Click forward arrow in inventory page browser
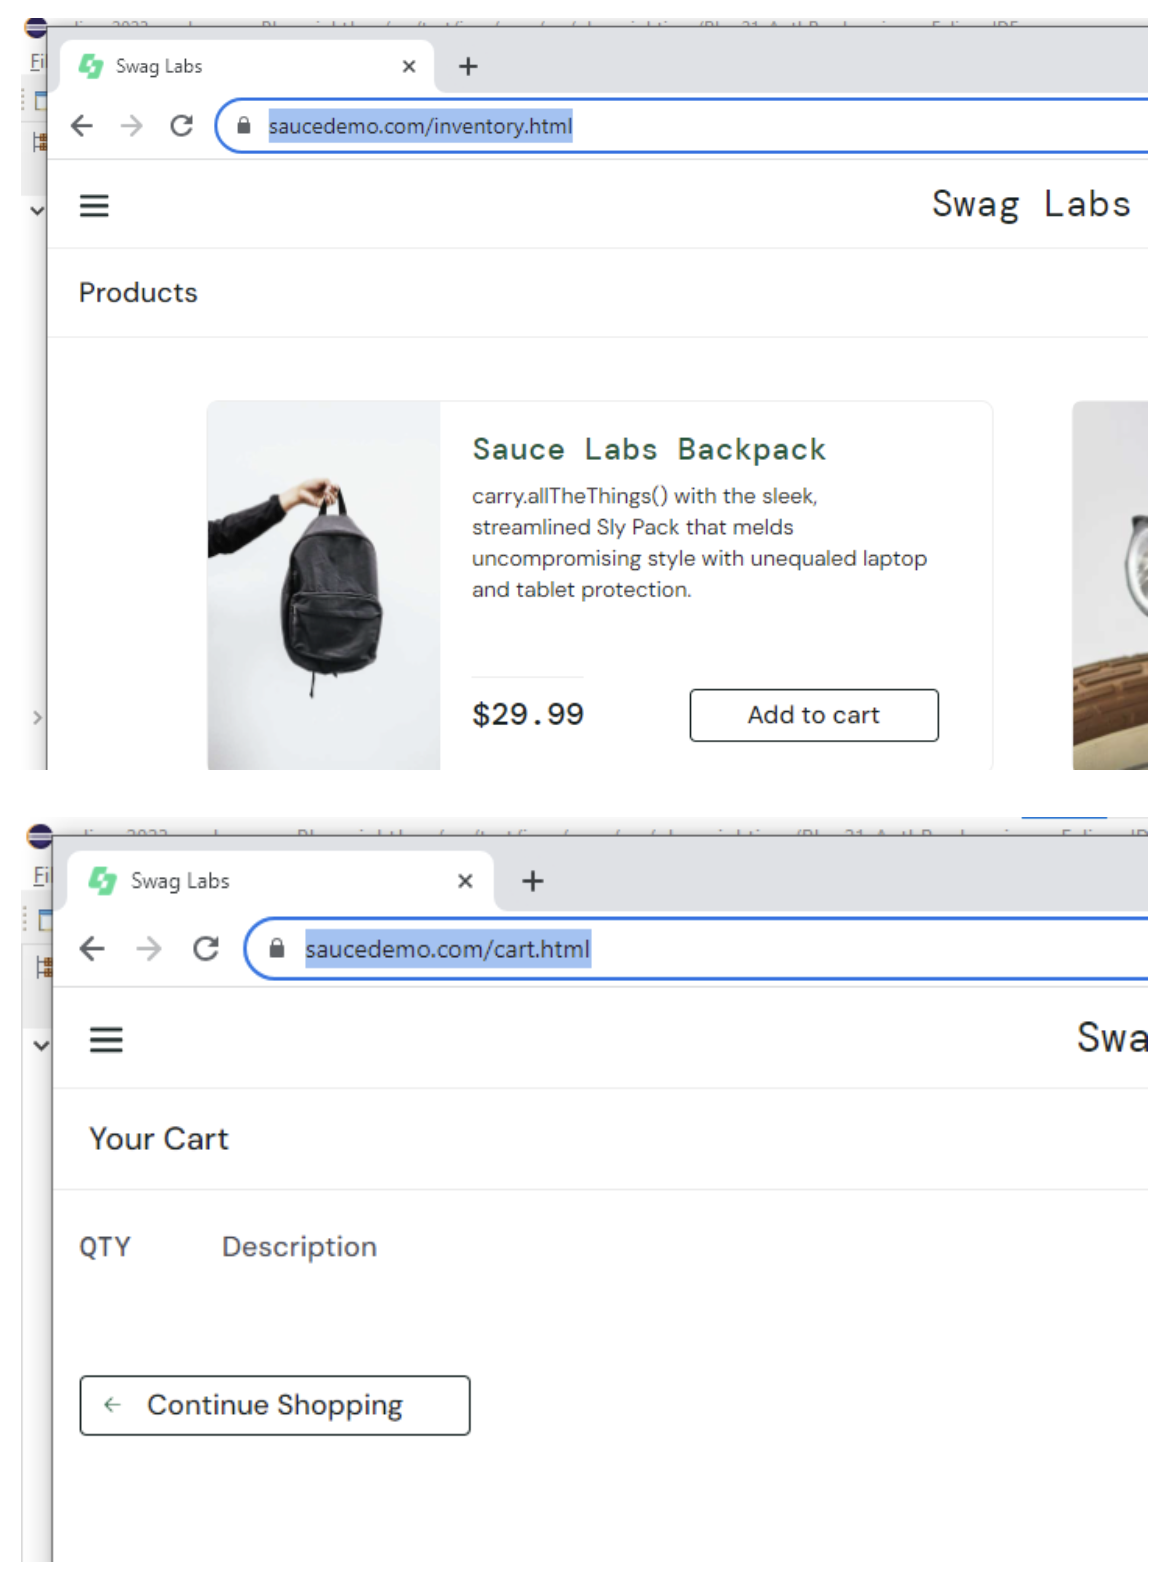The image size is (1168, 1576). pos(131,126)
